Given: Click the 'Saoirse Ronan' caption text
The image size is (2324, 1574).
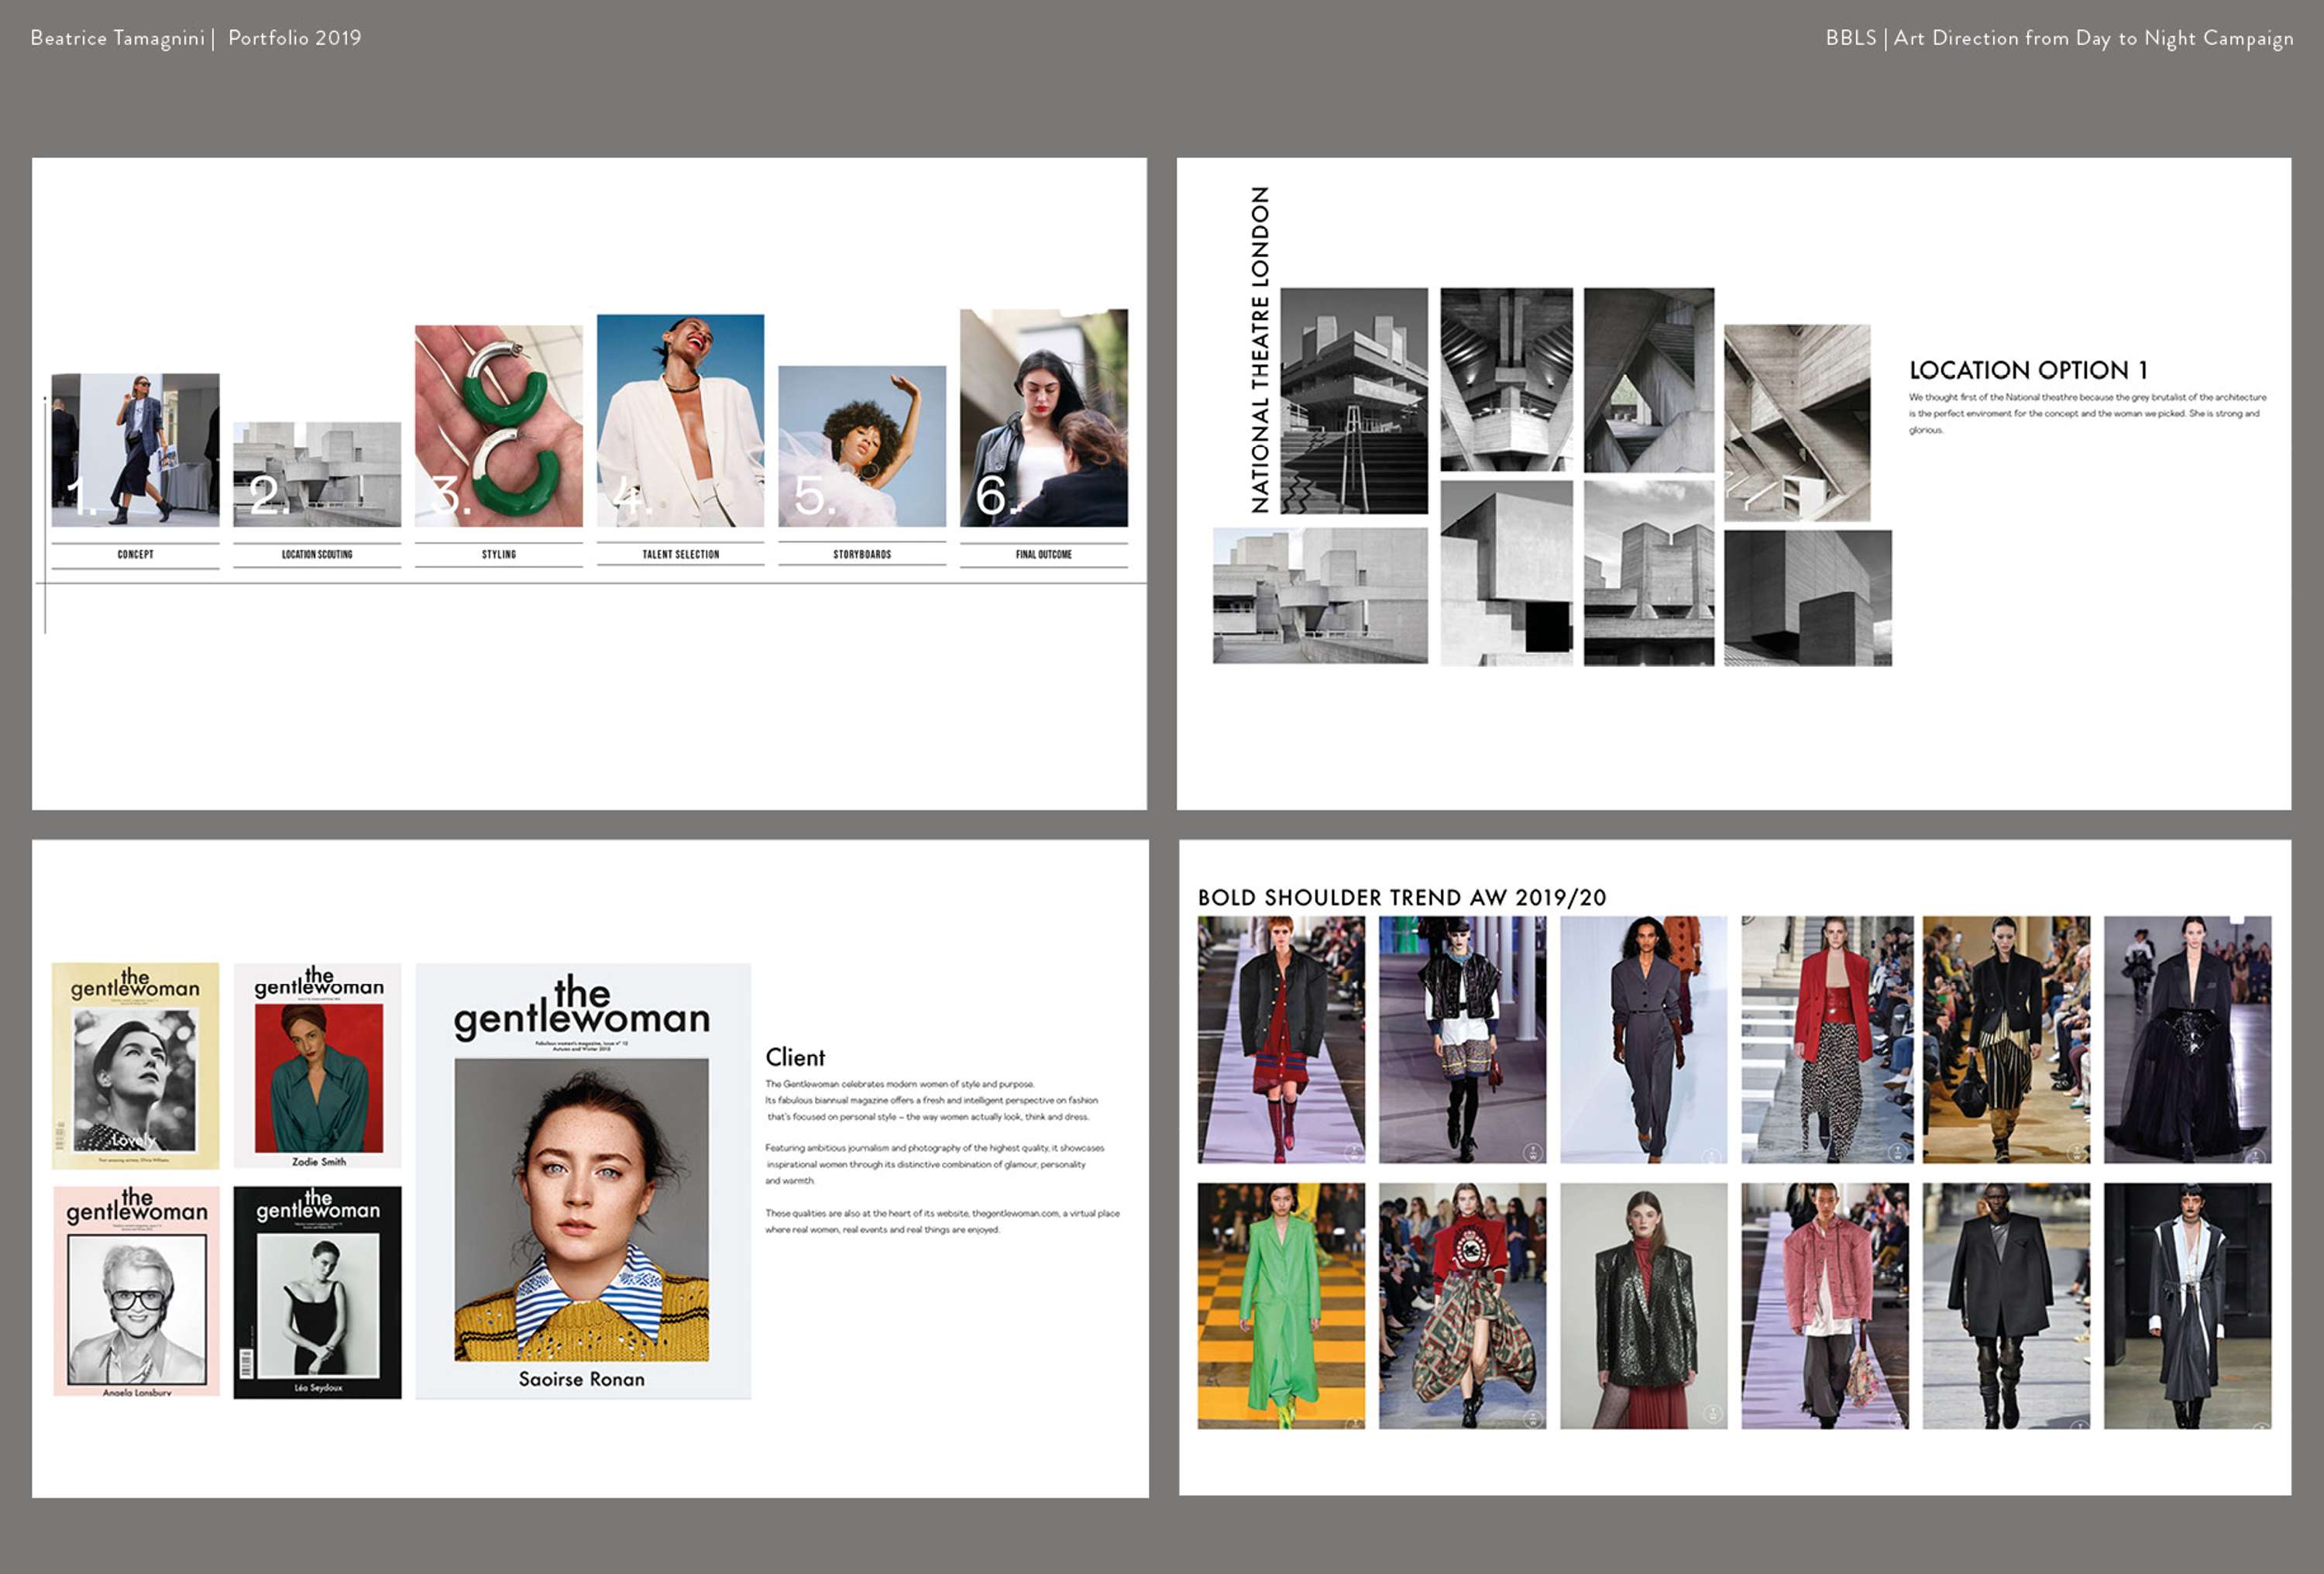Looking at the screenshot, I should 582,1379.
